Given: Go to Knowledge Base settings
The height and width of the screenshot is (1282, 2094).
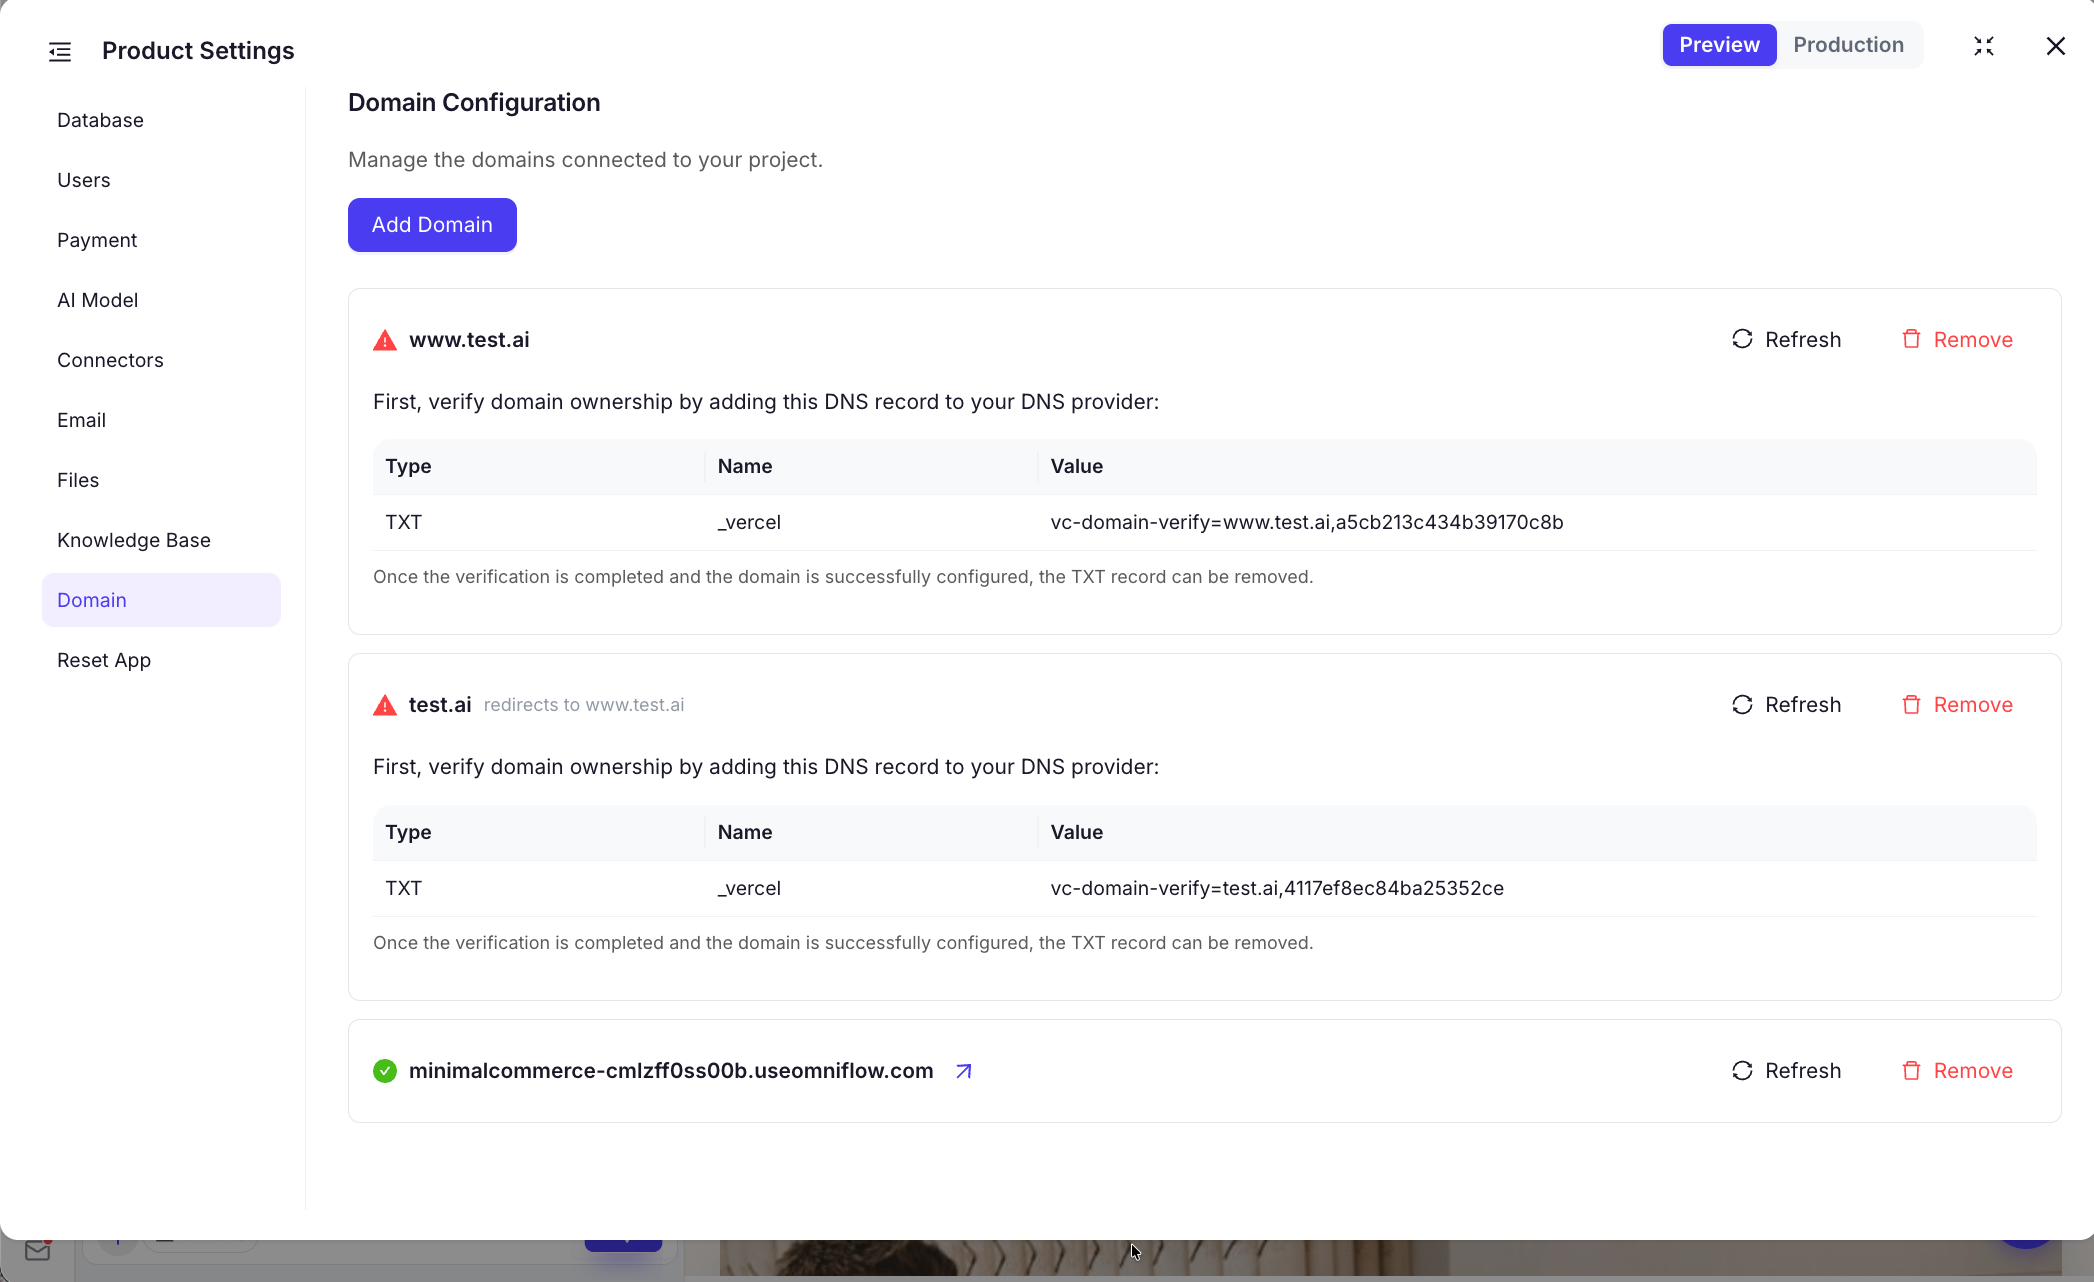Looking at the screenshot, I should point(134,540).
